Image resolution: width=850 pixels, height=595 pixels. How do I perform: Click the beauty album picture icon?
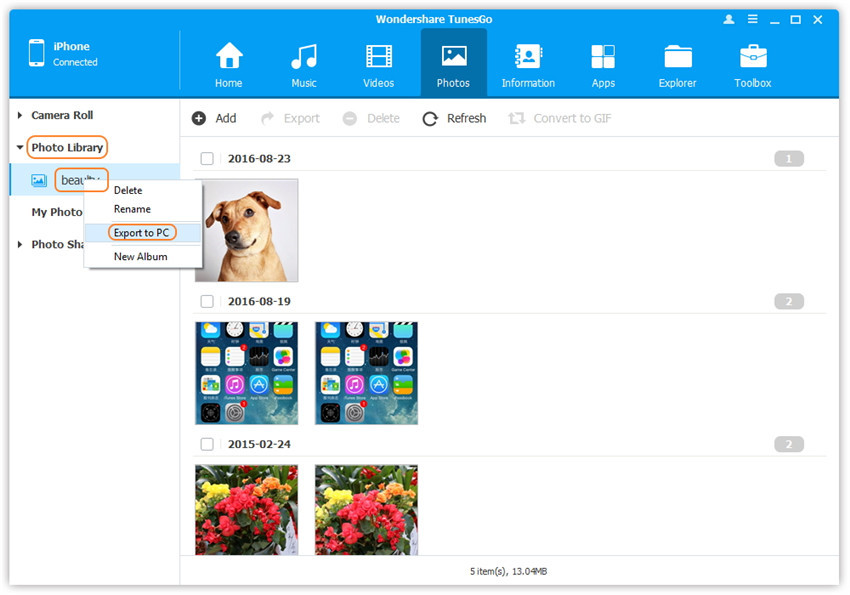point(39,180)
